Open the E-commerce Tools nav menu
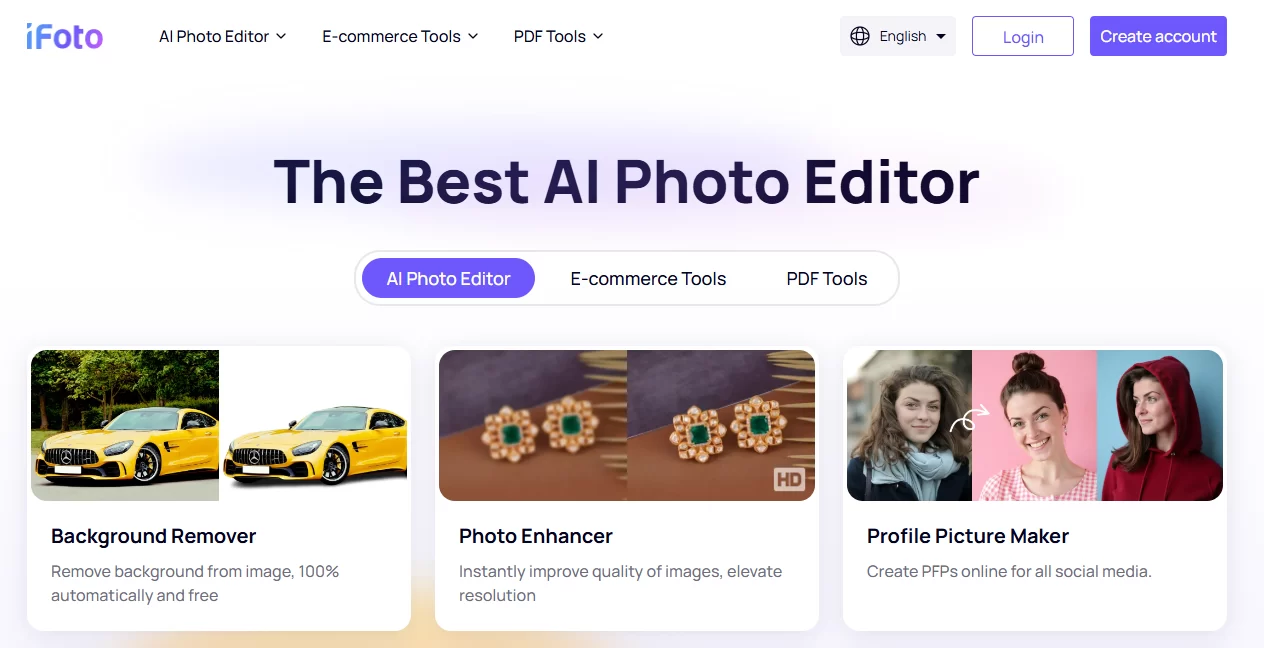This screenshot has height=648, width=1264. (400, 36)
